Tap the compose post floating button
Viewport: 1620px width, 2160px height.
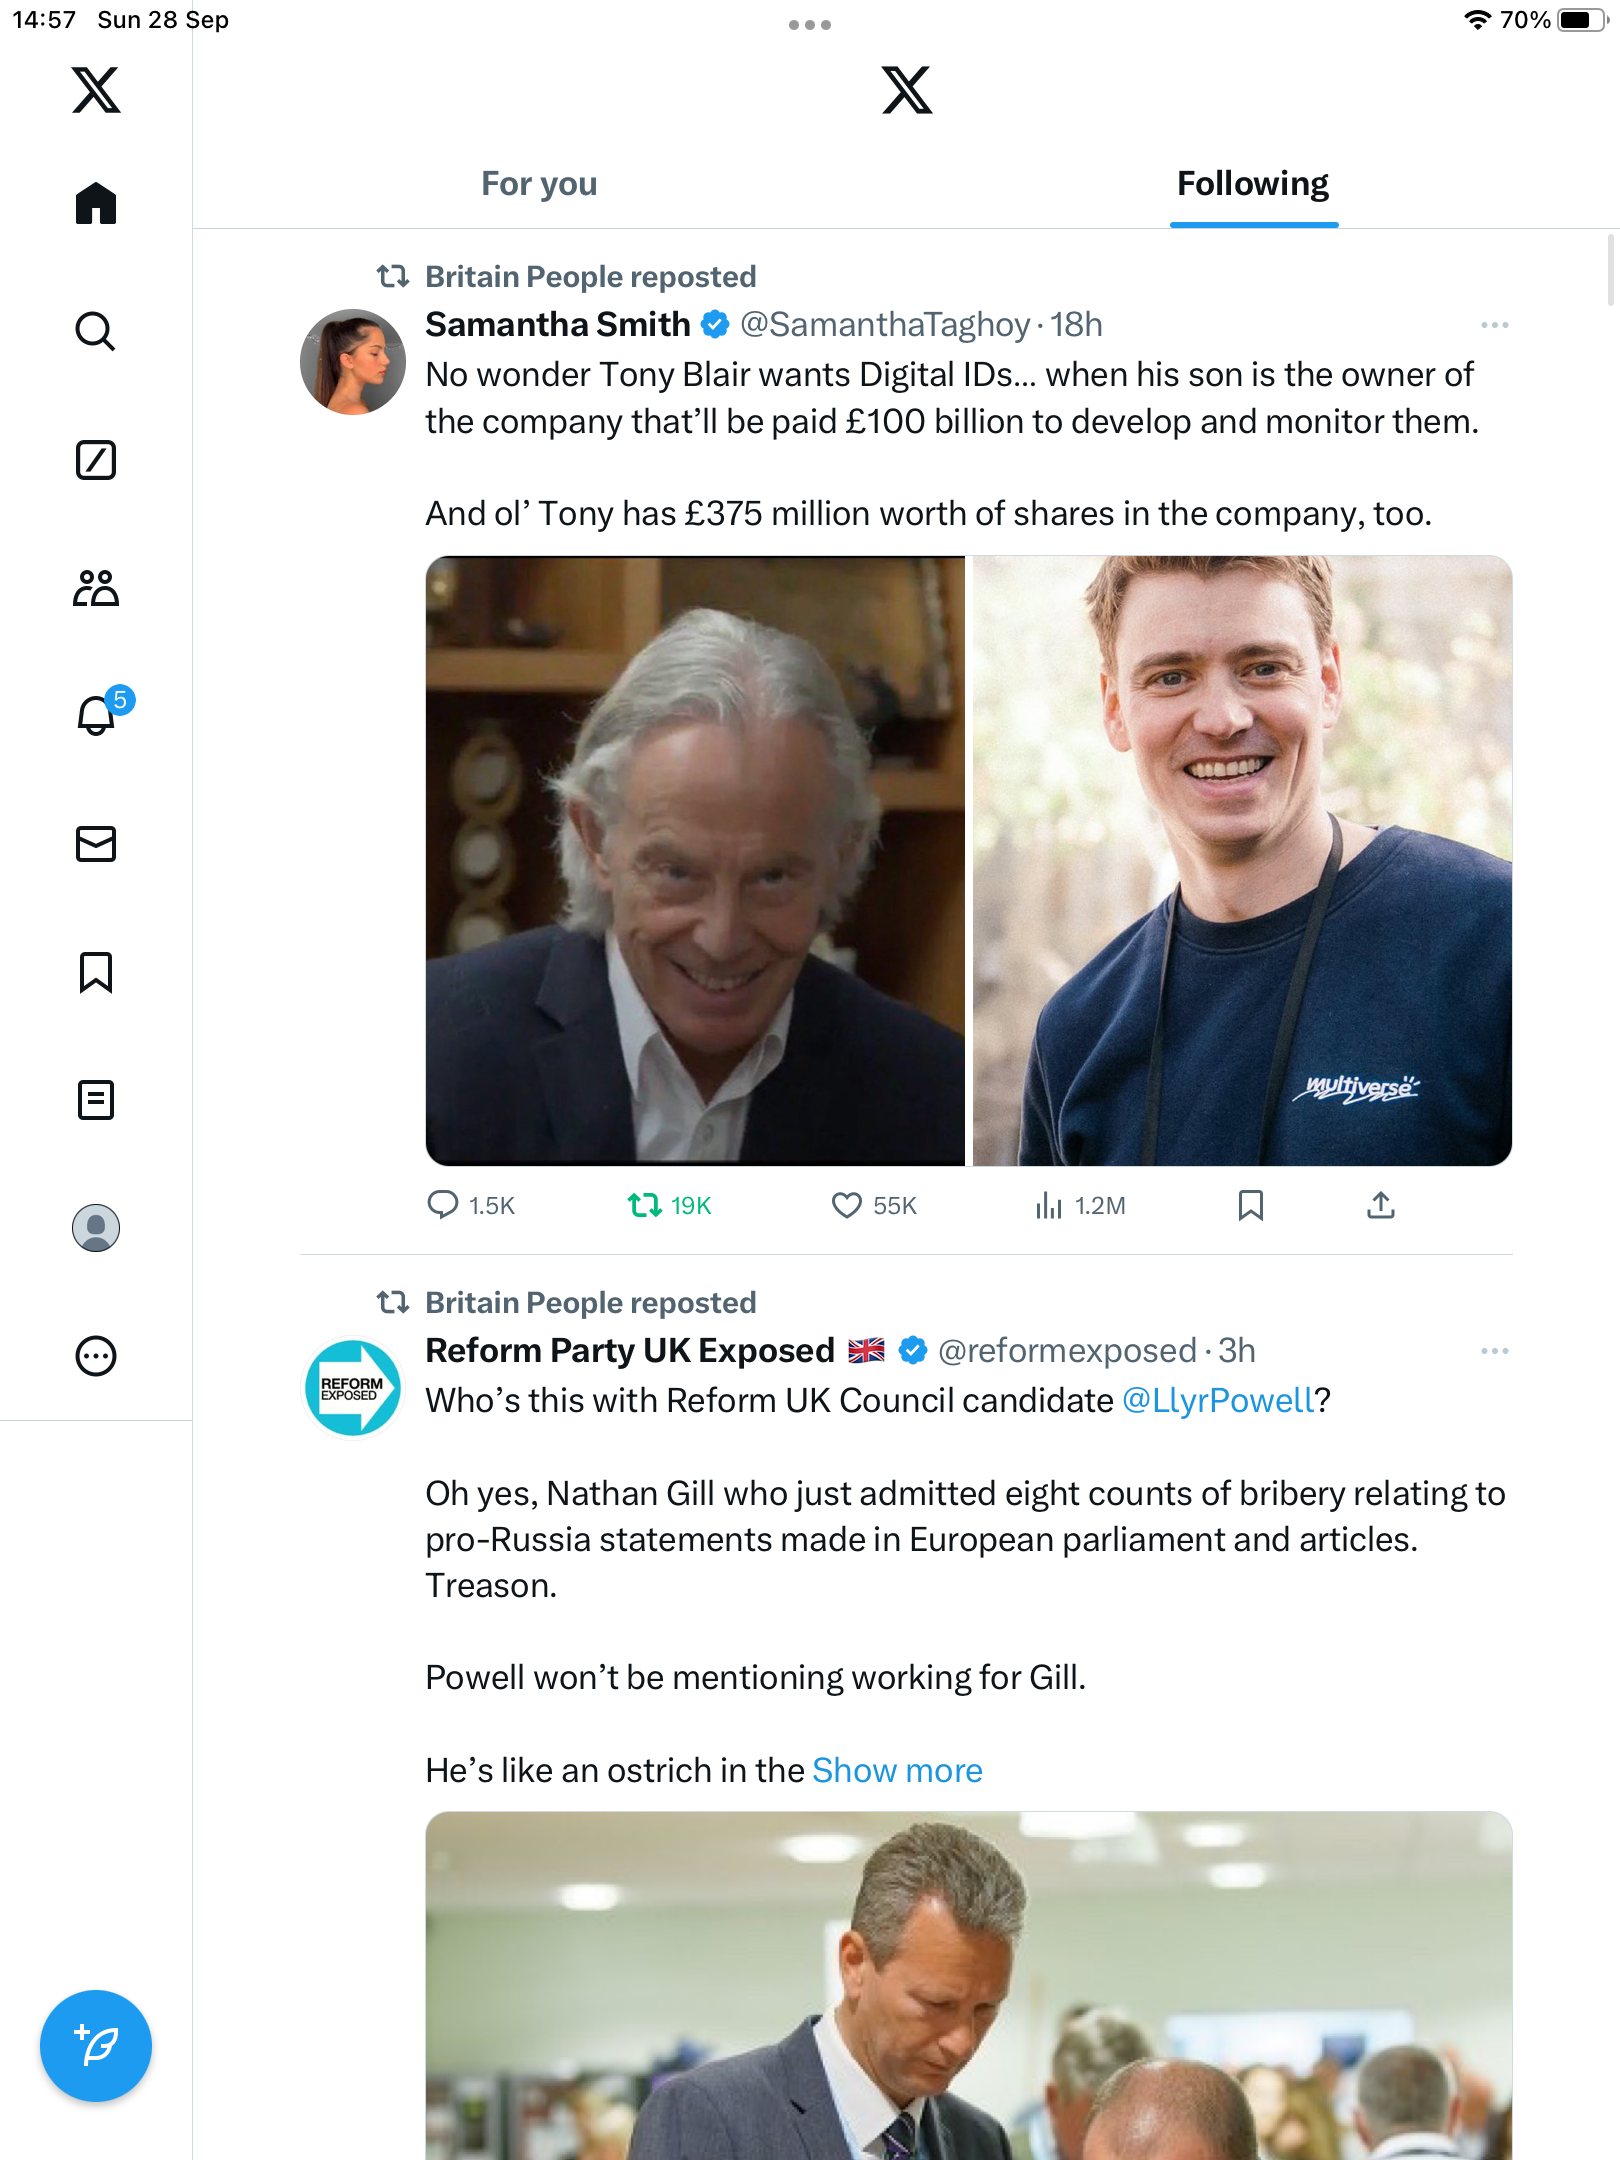96,2045
